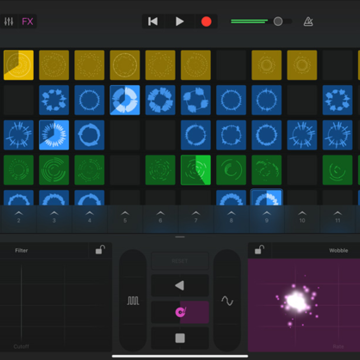
Task: Trigger column 10 with its arrow
Action: pos(302,217)
